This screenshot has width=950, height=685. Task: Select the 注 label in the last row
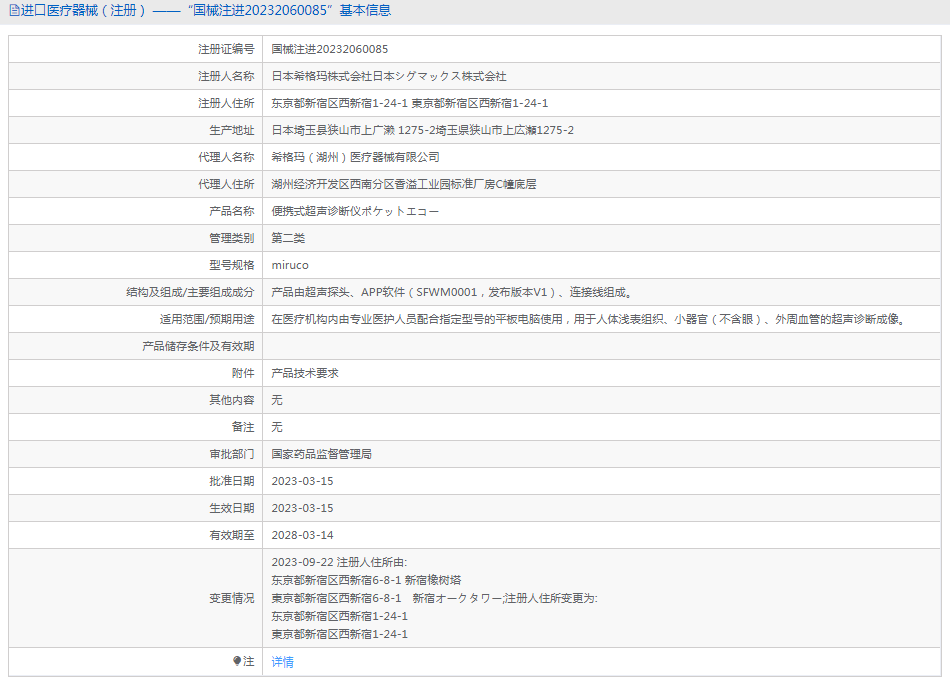[x=248, y=661]
